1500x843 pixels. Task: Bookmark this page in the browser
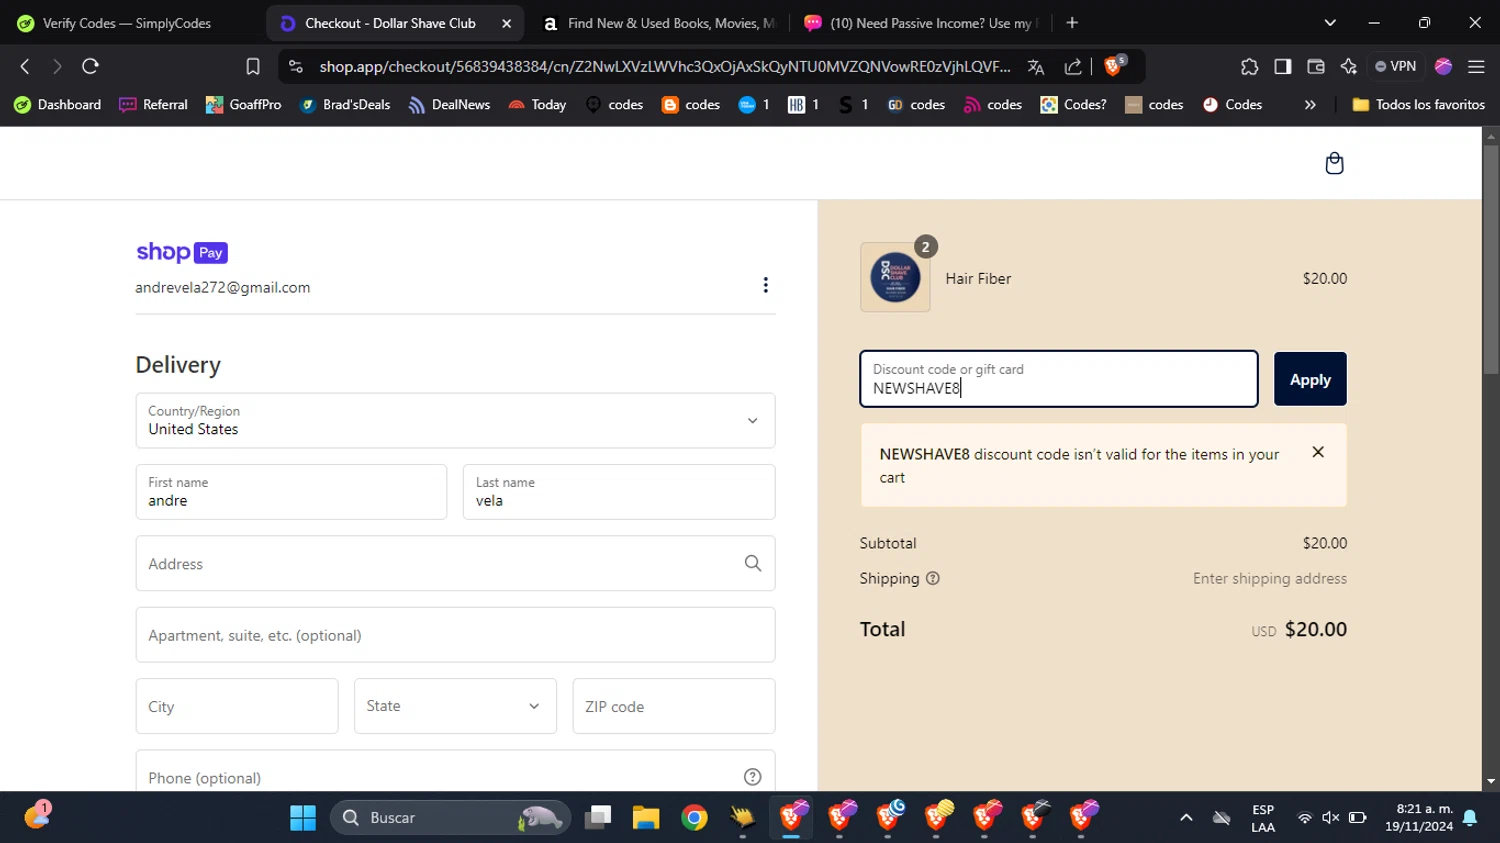253,66
